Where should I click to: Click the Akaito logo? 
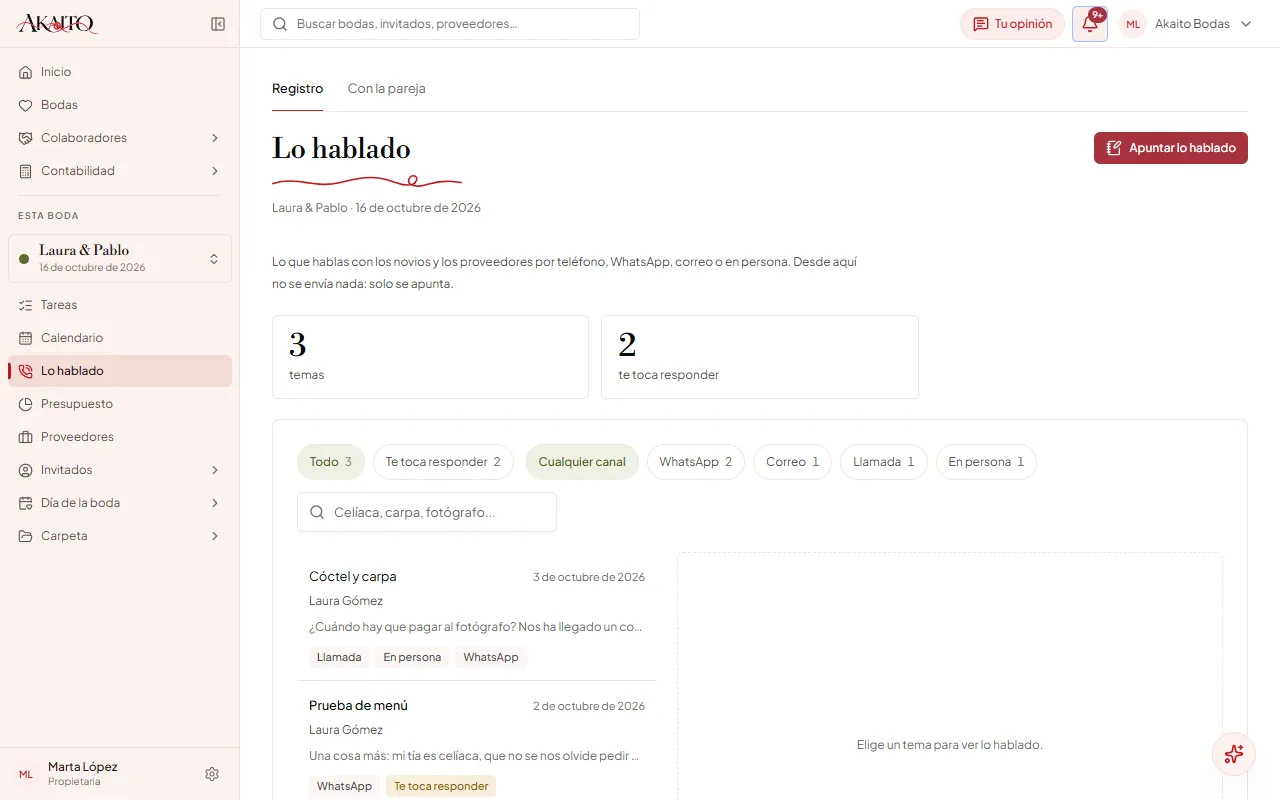point(57,24)
